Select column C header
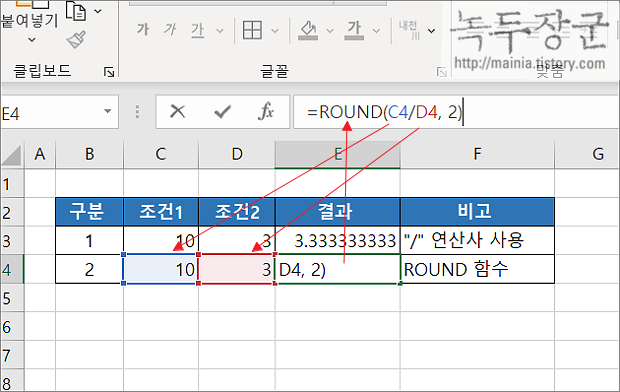 pyautogui.click(x=161, y=155)
